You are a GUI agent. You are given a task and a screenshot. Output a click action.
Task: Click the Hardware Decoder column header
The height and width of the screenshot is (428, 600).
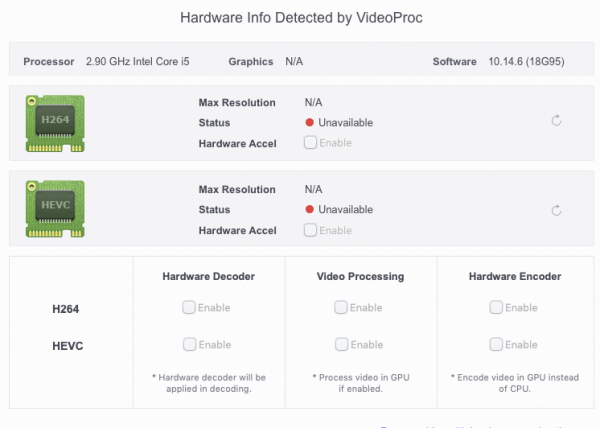pyautogui.click(x=208, y=276)
